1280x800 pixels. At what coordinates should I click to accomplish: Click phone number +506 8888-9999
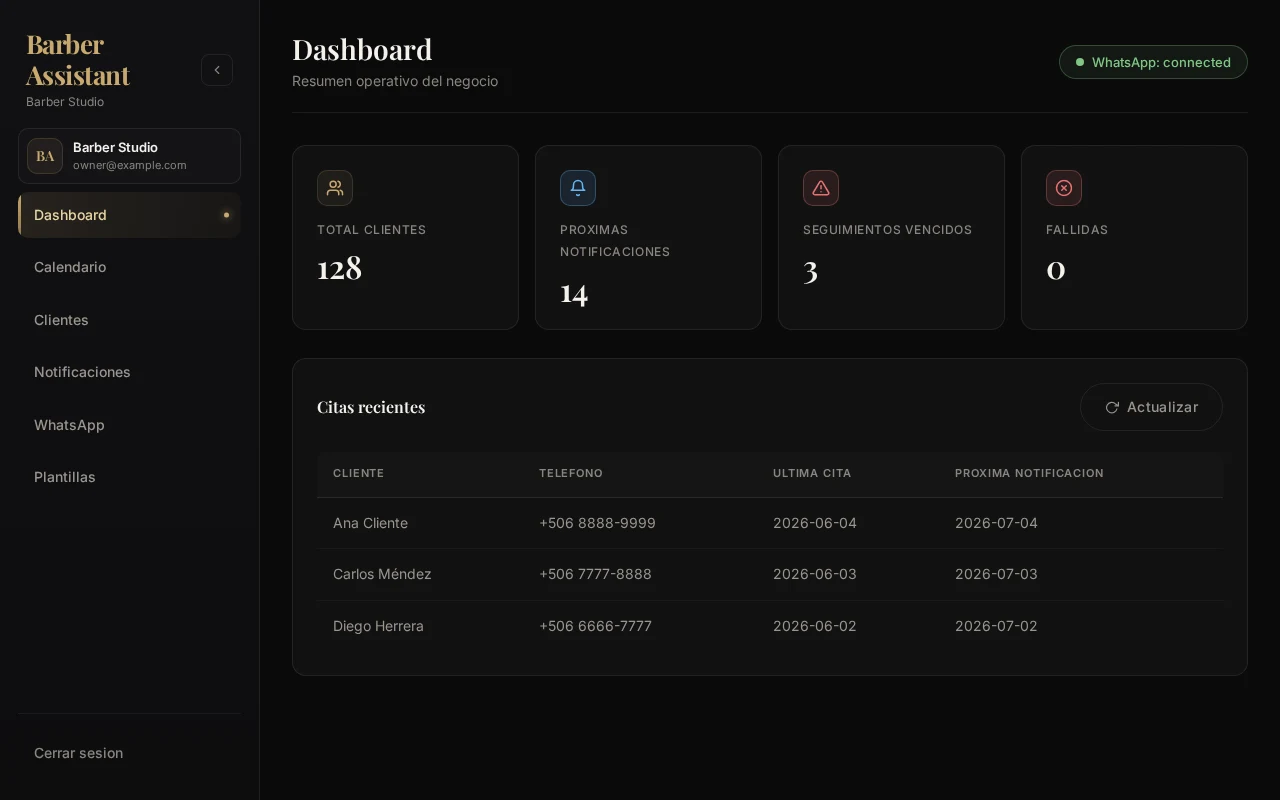click(597, 523)
